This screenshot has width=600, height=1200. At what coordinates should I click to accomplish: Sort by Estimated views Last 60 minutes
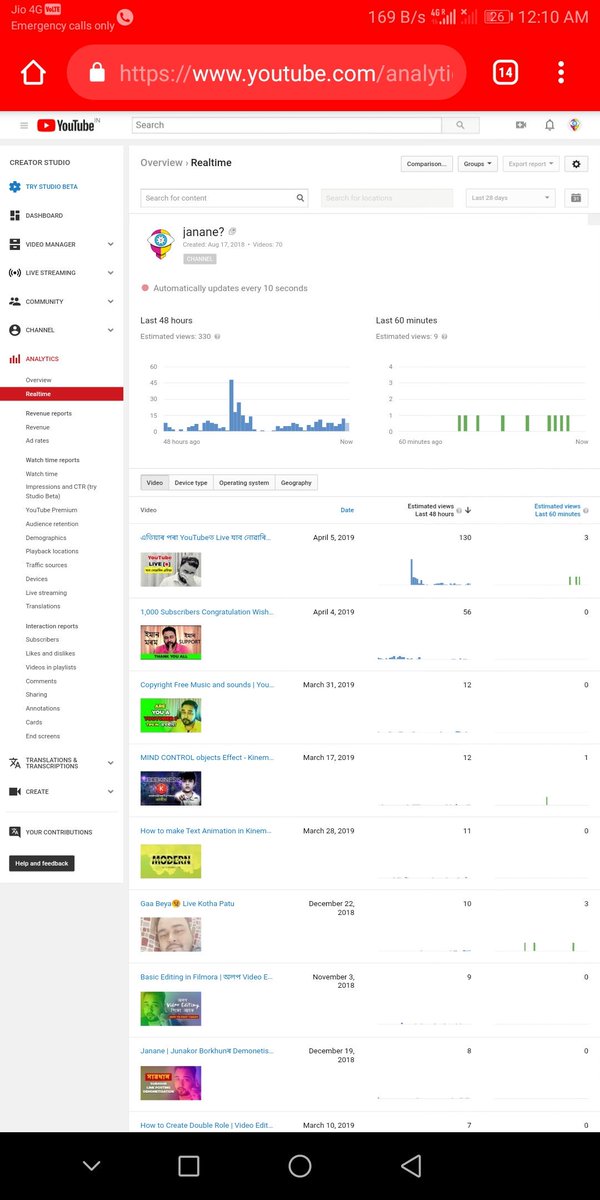[x=557, y=510]
